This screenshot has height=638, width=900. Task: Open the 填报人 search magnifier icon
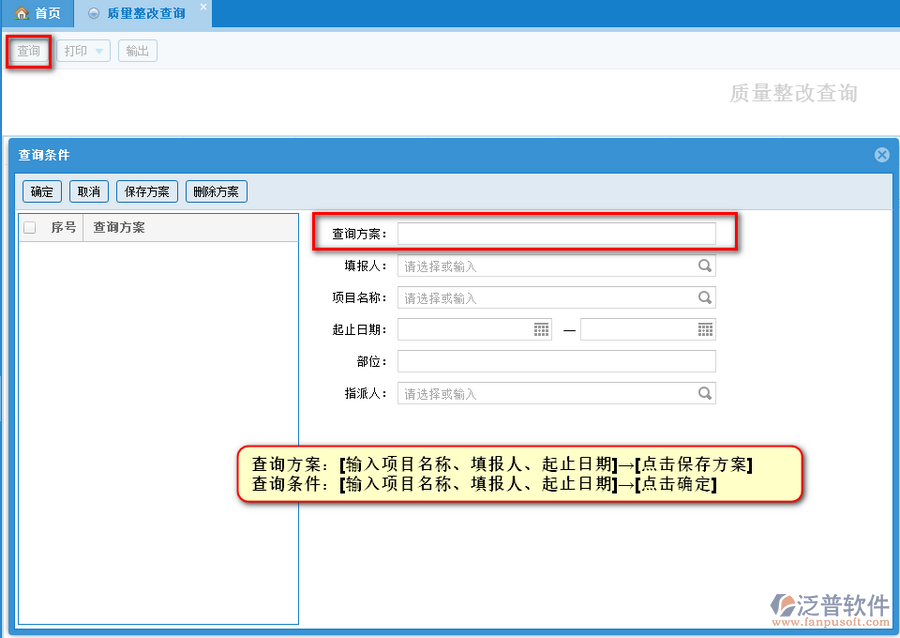coord(704,266)
